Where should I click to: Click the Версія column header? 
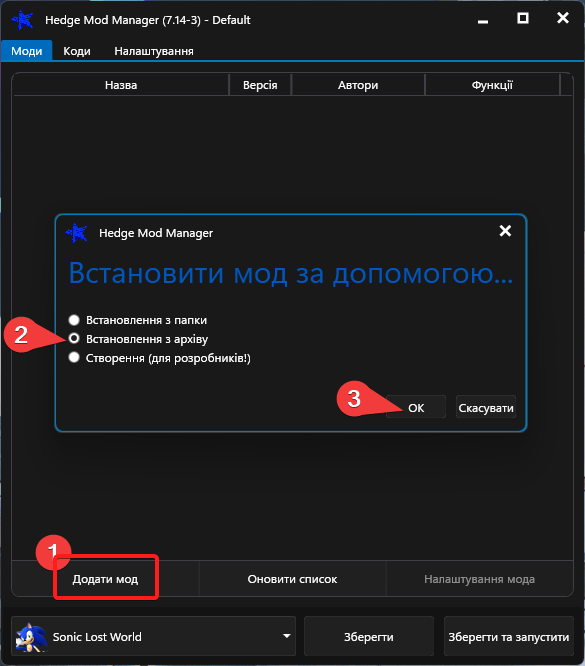coord(260,85)
